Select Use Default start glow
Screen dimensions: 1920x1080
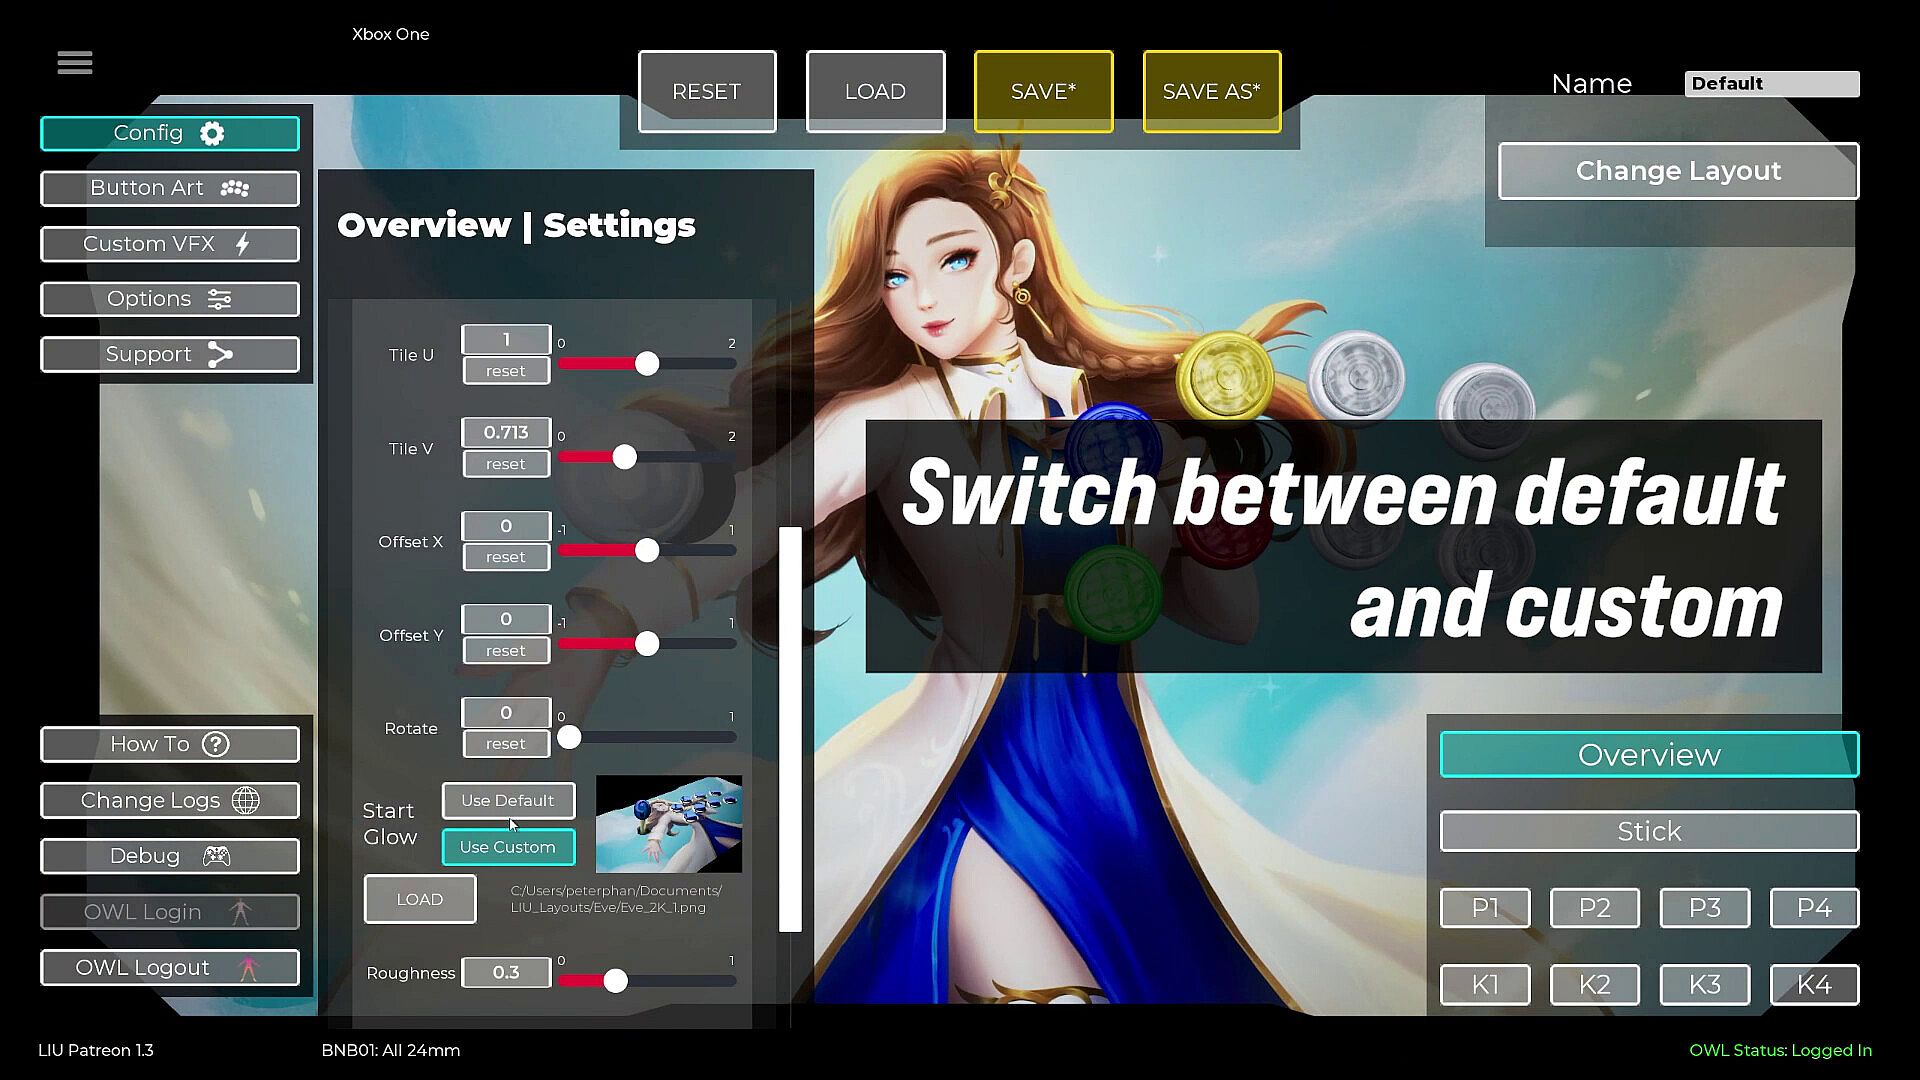[508, 800]
